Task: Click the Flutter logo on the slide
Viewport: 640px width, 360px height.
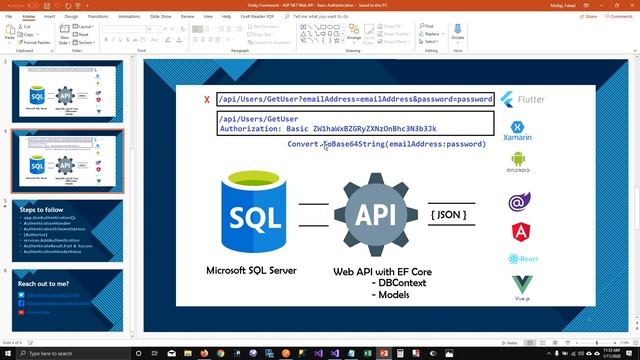Action: (522, 99)
